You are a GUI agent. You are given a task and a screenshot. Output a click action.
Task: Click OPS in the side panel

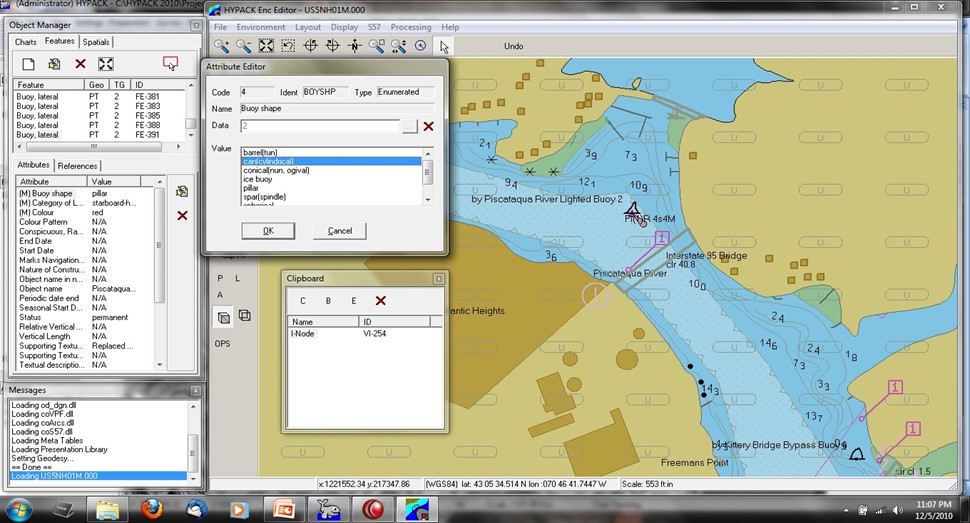pos(222,344)
